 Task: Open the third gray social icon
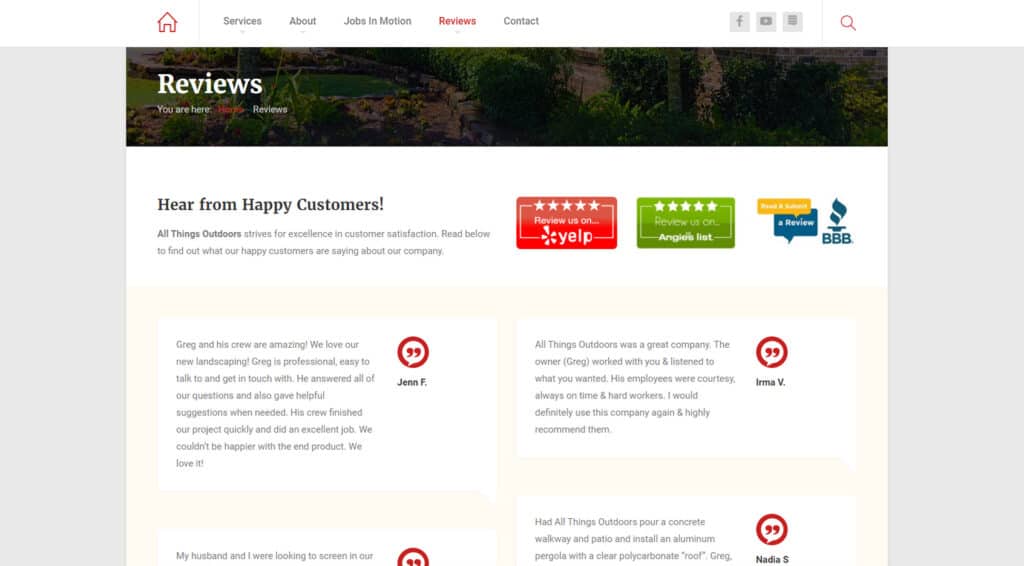793,22
